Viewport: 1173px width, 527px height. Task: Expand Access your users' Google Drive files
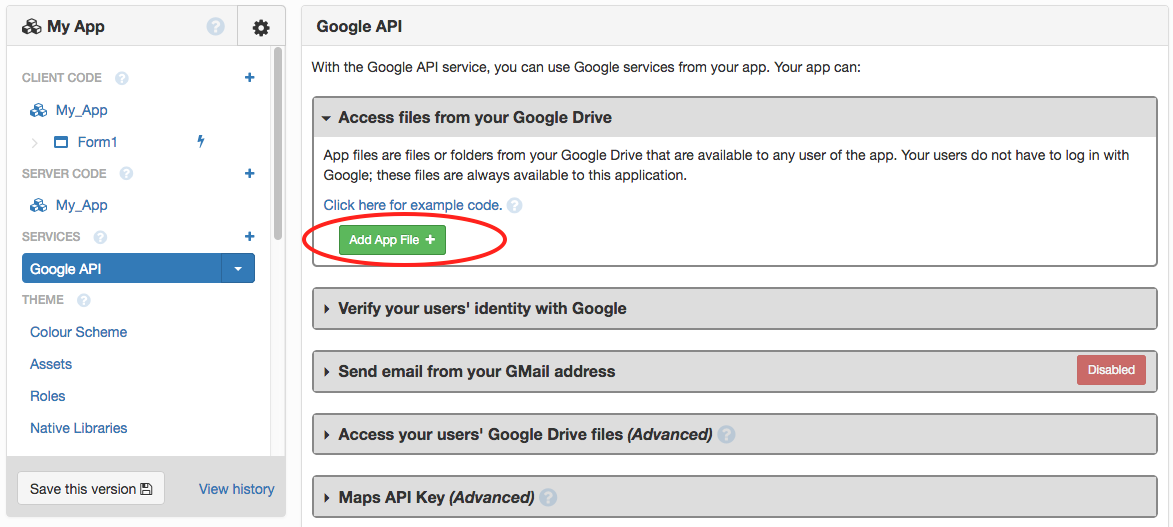click(x=326, y=434)
